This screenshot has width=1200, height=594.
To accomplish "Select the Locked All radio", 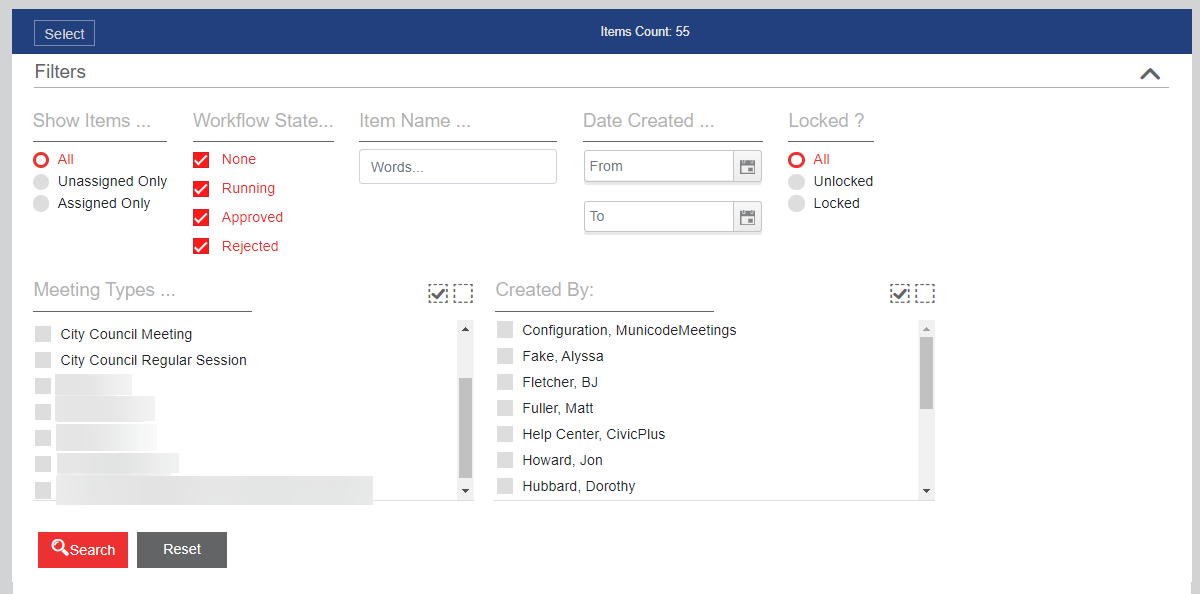I will [x=797, y=160].
